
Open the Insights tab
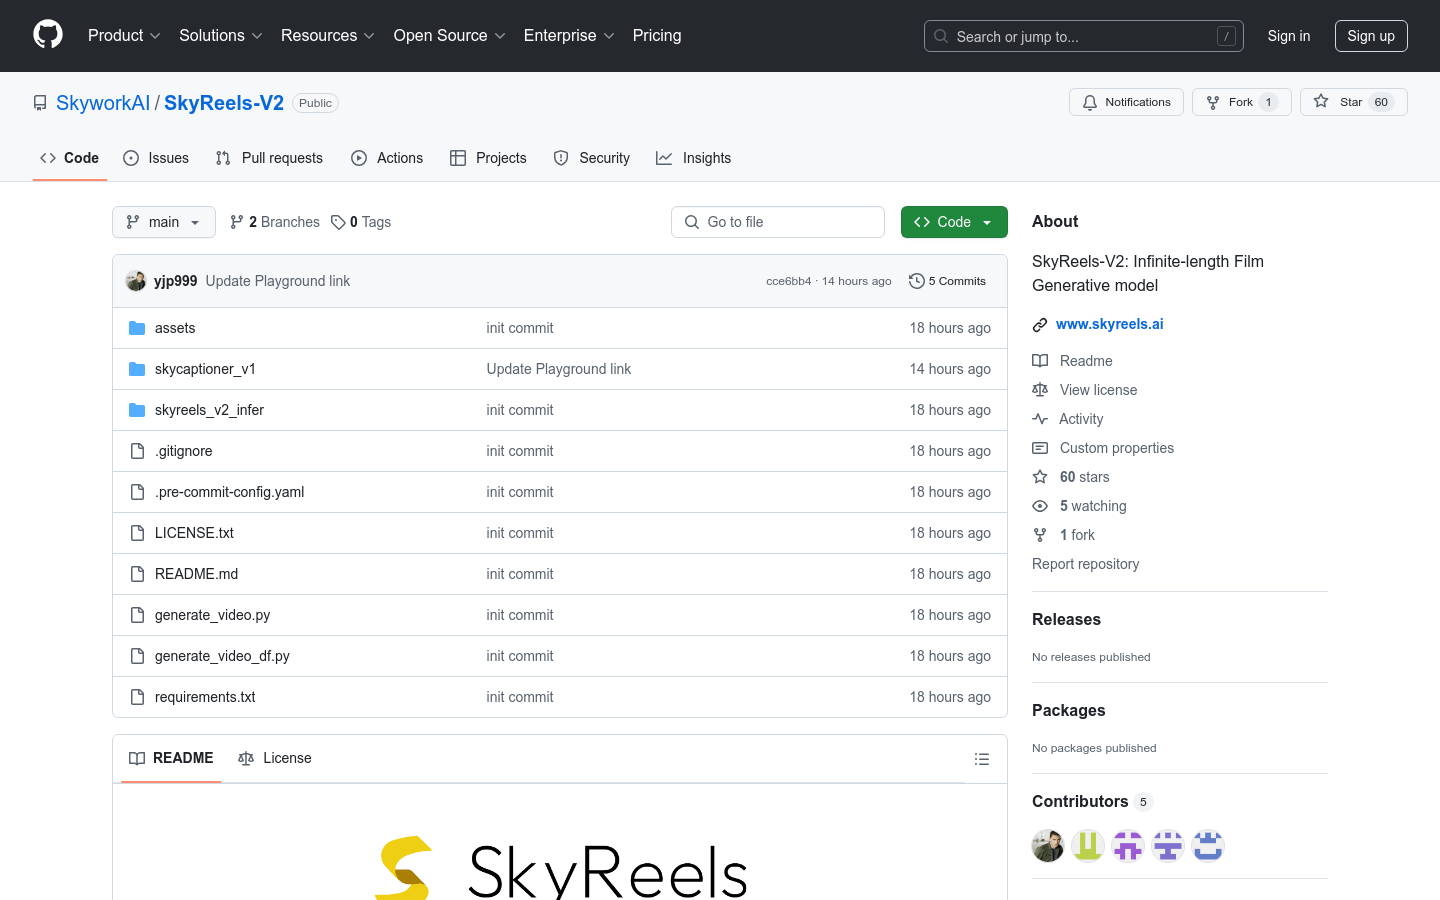[x=693, y=158]
